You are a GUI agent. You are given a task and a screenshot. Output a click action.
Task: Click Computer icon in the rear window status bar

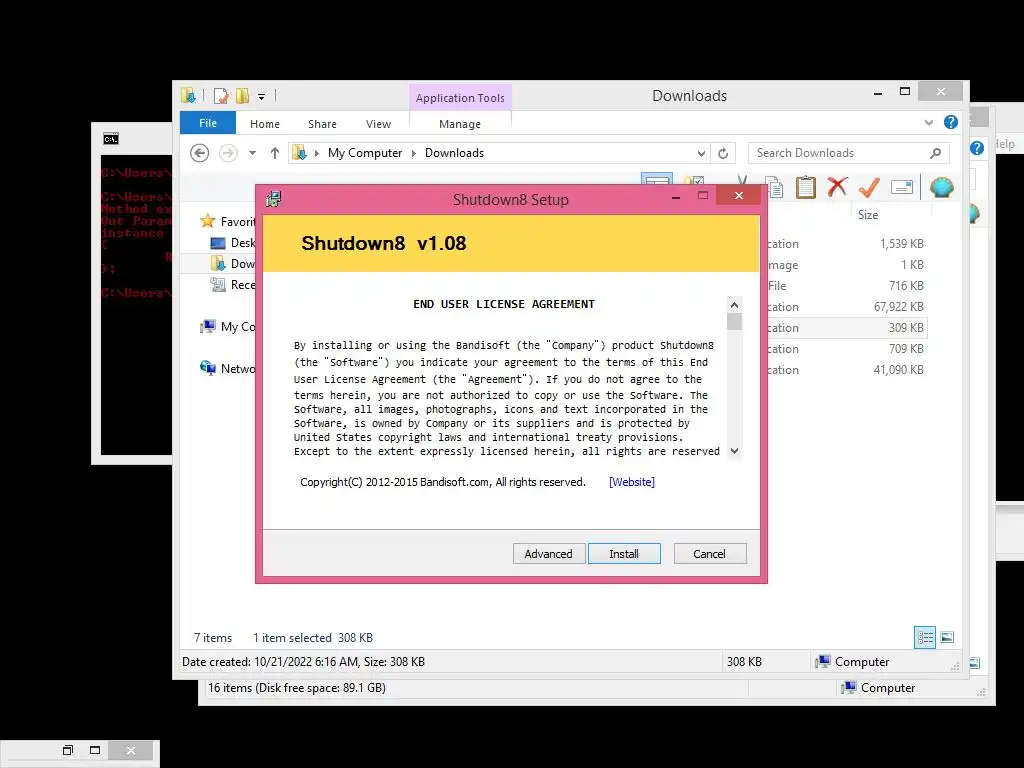[848, 688]
